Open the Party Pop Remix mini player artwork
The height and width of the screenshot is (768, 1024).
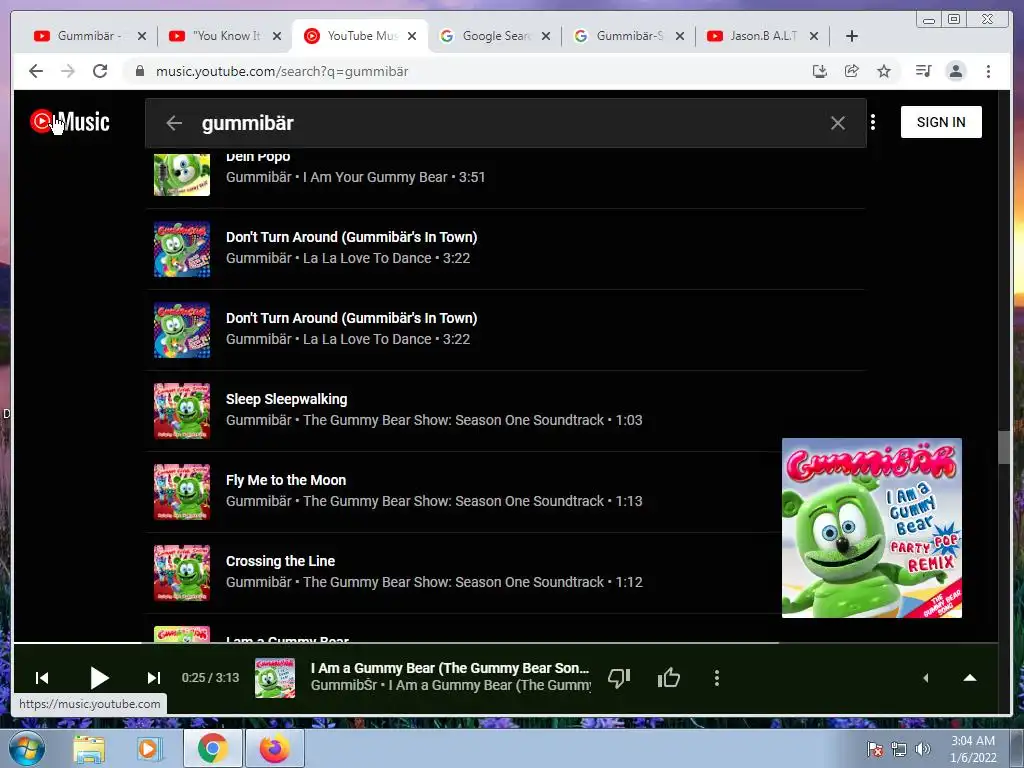click(872, 528)
